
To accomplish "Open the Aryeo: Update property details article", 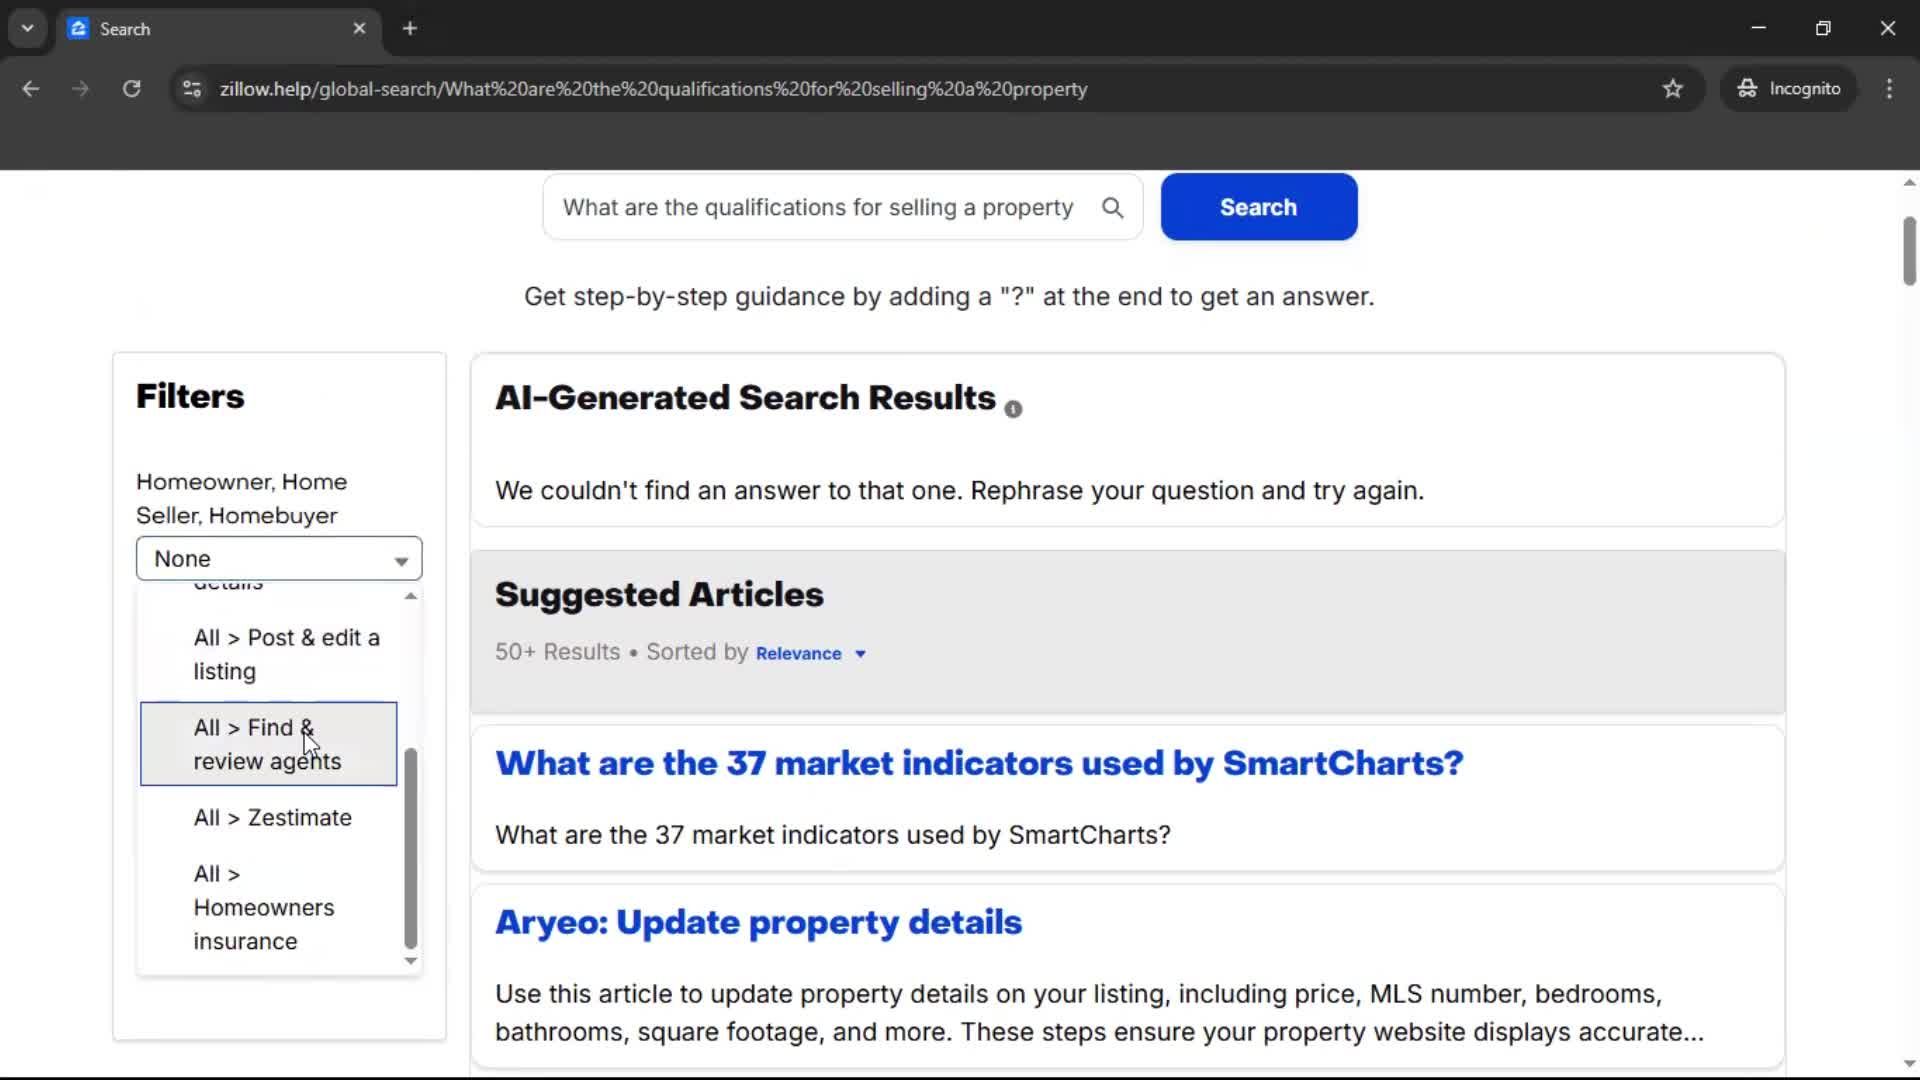I will 758,923.
